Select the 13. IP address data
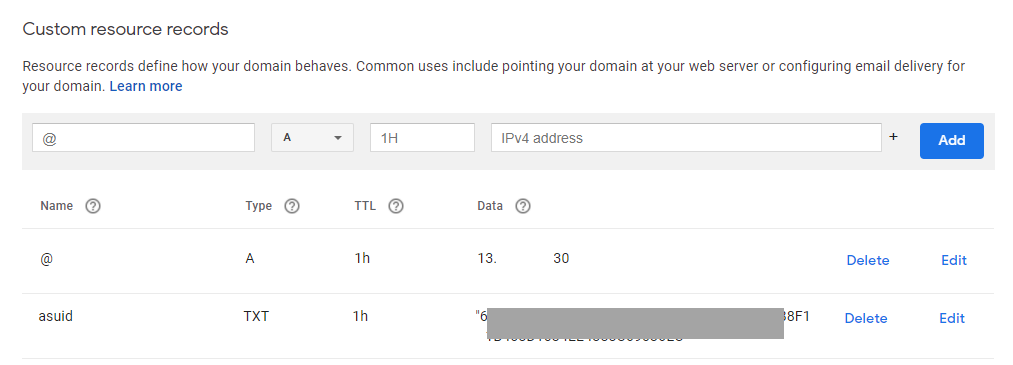The image size is (1013, 365). pyautogui.click(x=523, y=258)
